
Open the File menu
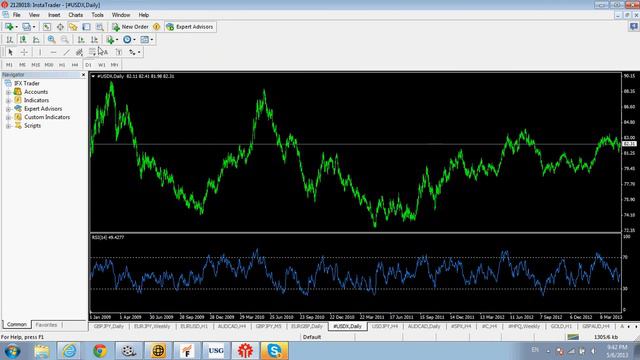click(17, 15)
